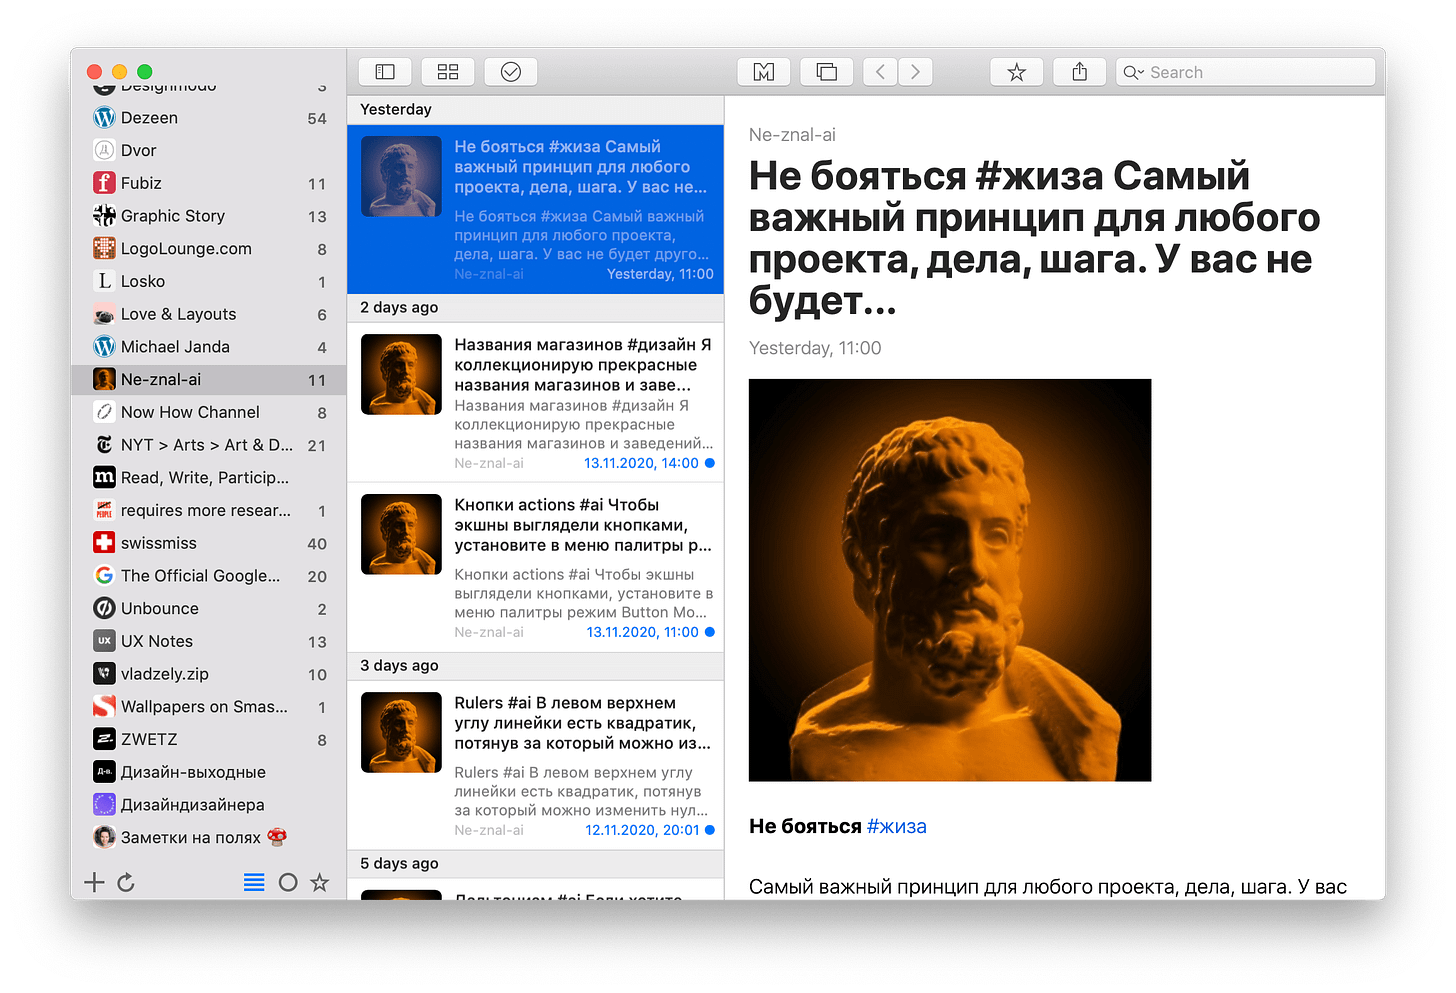The image size is (1456, 993).
Task: Open the Unbounce feed
Action: click(x=209, y=608)
